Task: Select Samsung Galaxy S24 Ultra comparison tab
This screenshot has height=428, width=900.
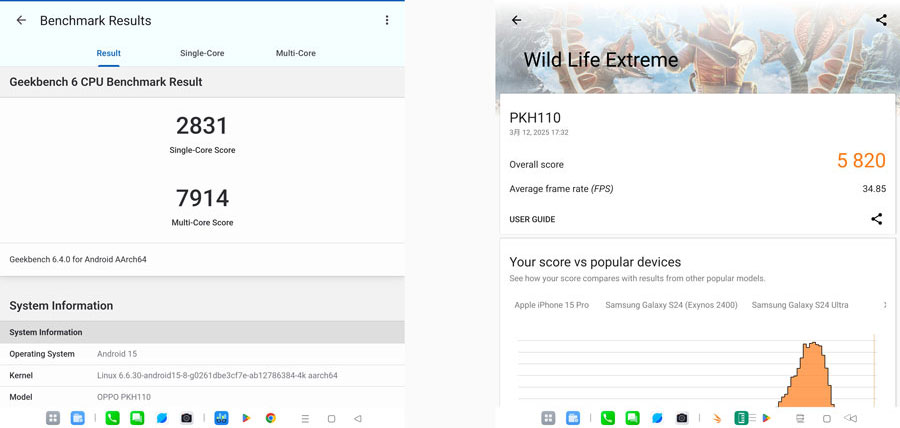Action: 800,305
